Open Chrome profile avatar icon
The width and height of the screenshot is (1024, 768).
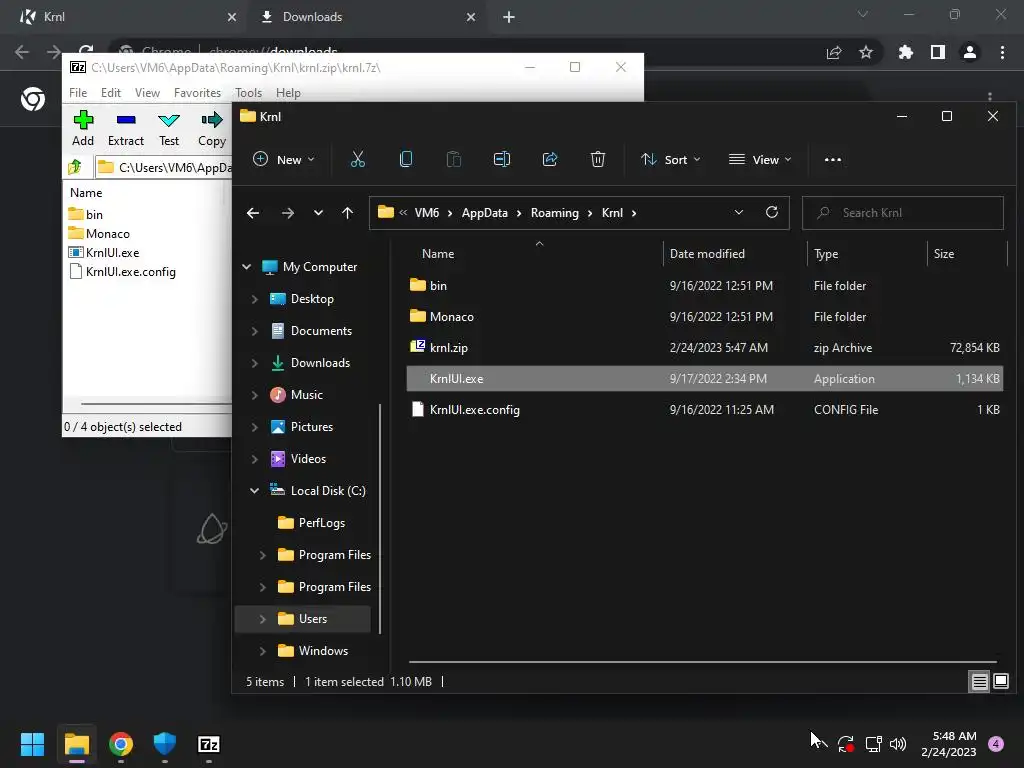pyautogui.click(x=970, y=52)
